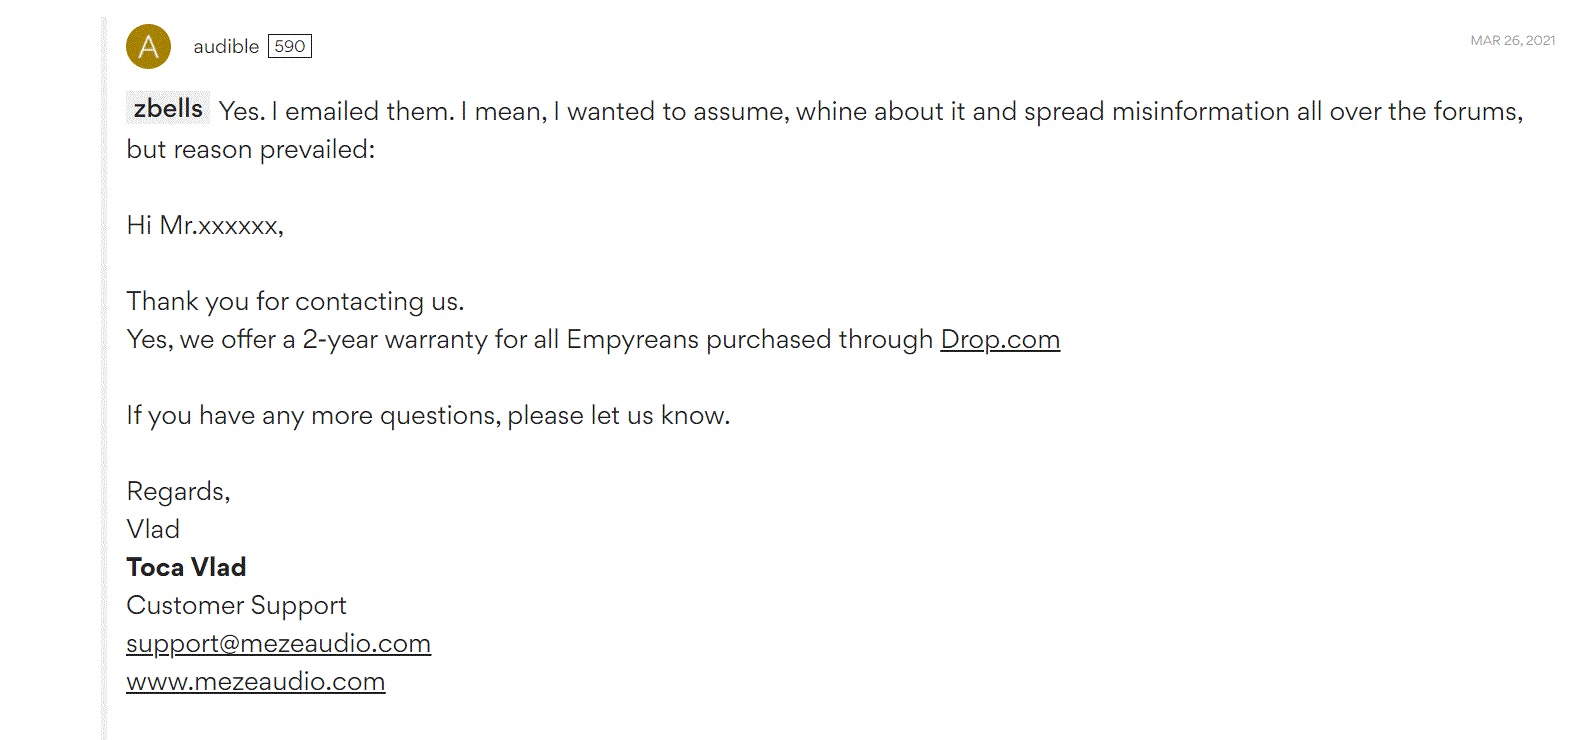This screenshot has height=740, width=1590.
Task: Click the "Hi Mr.xxxxxx," greeting line
Action: (x=205, y=226)
